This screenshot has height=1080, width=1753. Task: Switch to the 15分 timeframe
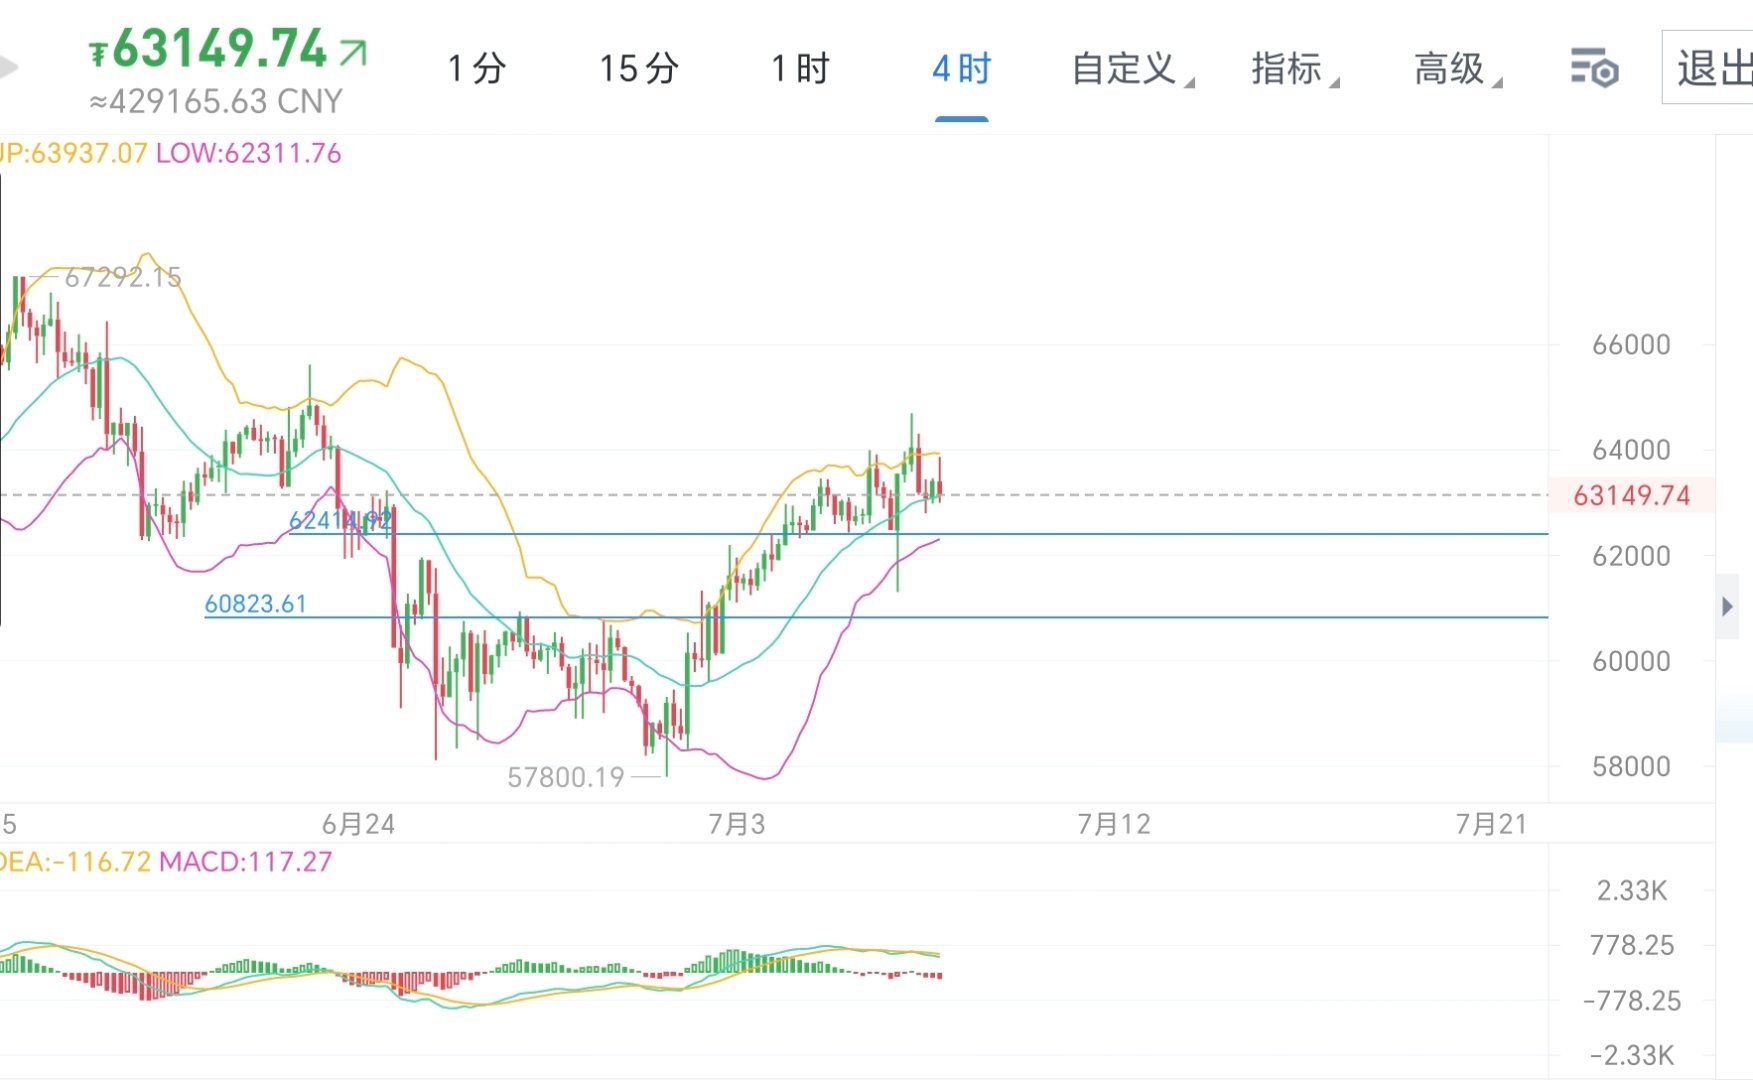(639, 69)
